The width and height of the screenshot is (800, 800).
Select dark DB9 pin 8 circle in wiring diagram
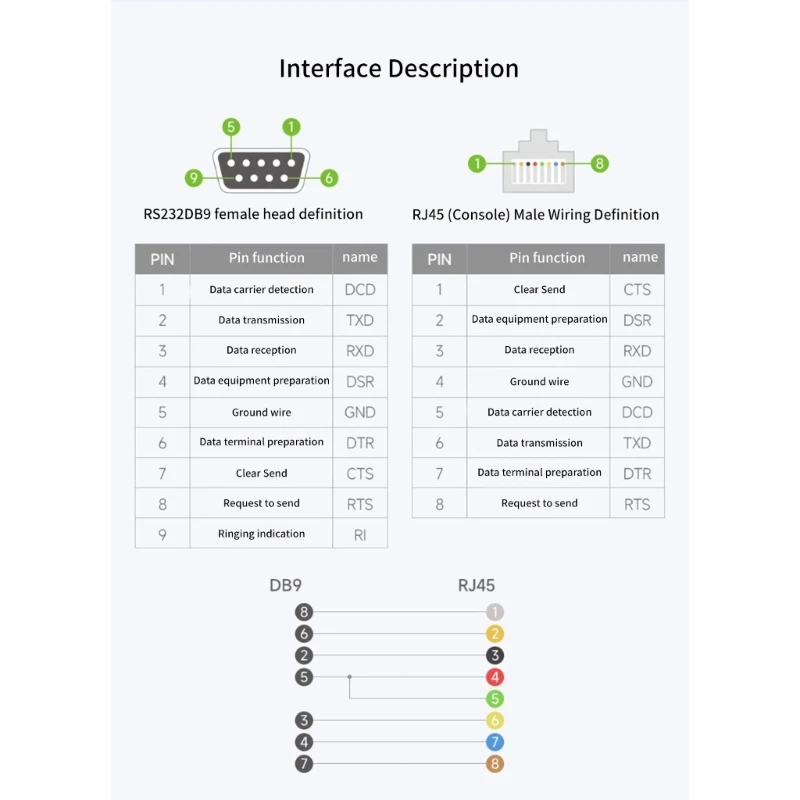click(305, 612)
